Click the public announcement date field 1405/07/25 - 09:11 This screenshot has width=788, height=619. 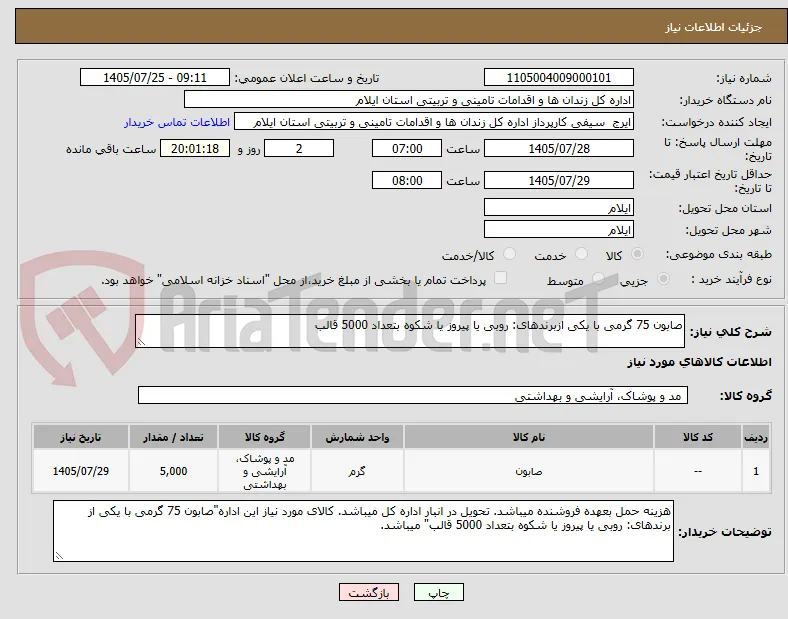point(155,77)
